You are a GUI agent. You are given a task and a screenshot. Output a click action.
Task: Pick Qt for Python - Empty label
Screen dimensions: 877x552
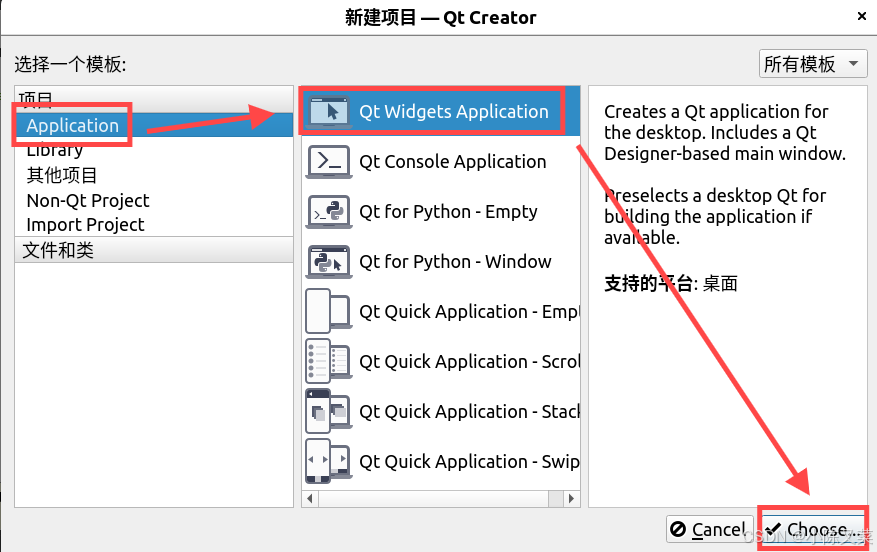[448, 211]
